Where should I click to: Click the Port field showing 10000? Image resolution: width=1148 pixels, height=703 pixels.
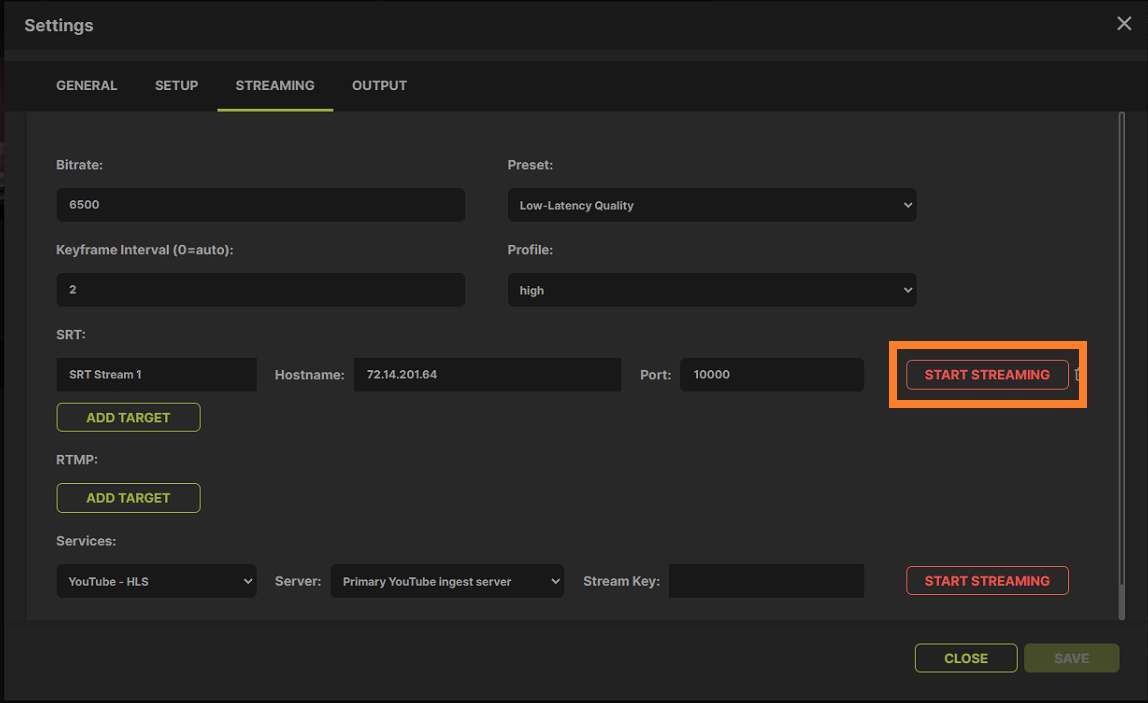(x=772, y=374)
